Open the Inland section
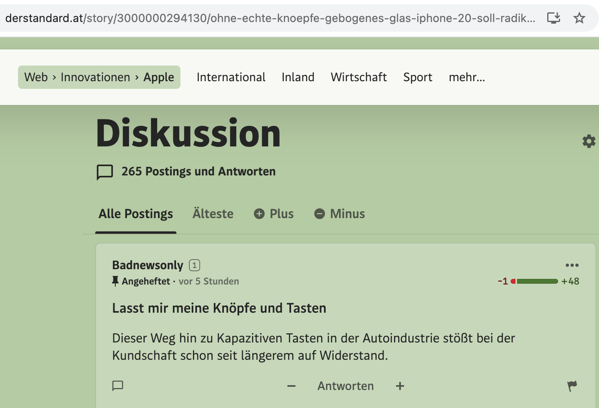The width and height of the screenshot is (599, 408). [x=298, y=77]
